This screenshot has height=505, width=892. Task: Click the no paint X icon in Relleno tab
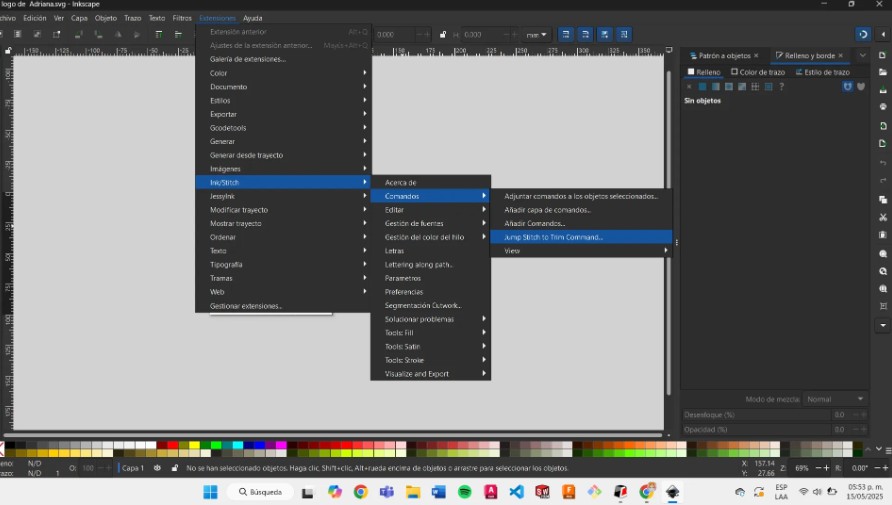coord(689,86)
